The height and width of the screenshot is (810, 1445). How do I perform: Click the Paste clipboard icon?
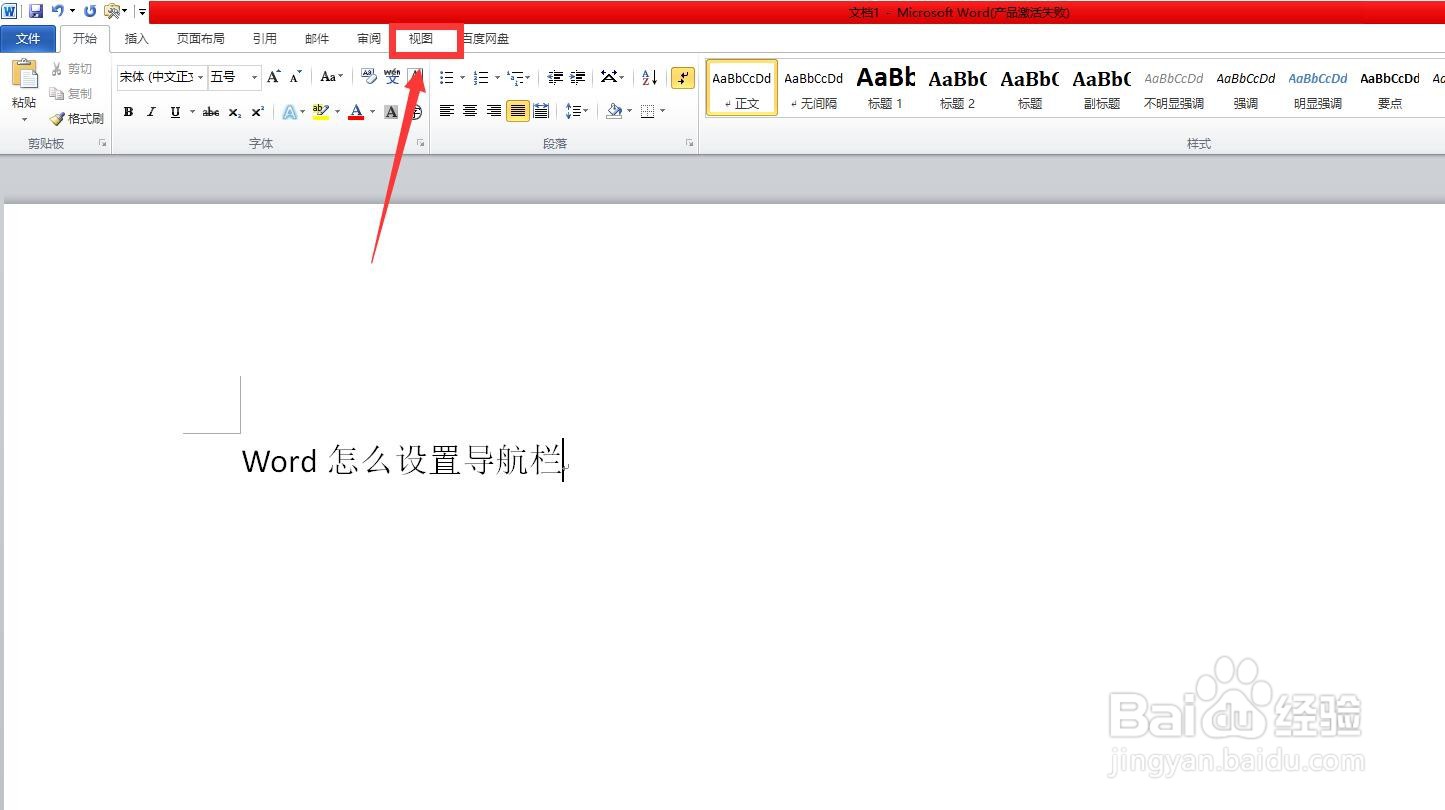click(24, 75)
